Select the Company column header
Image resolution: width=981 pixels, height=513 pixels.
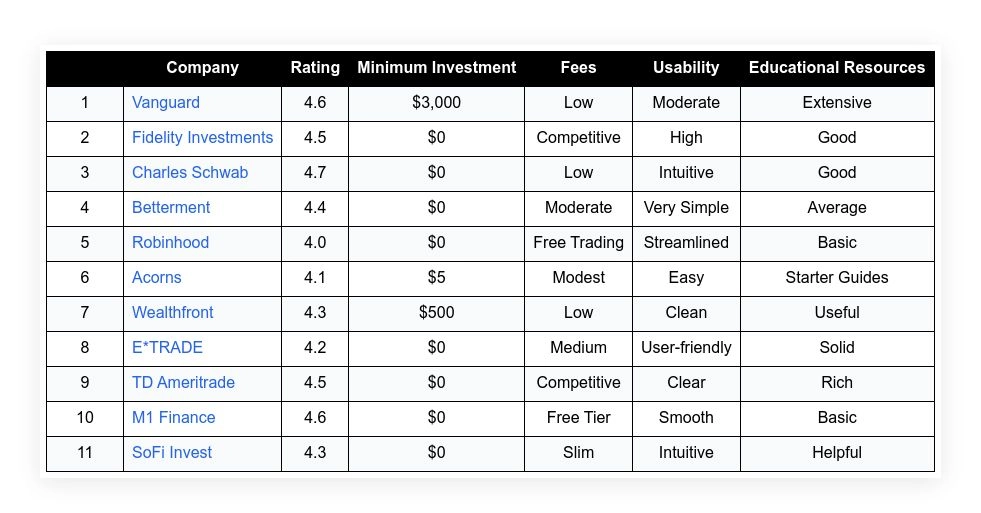coord(202,68)
